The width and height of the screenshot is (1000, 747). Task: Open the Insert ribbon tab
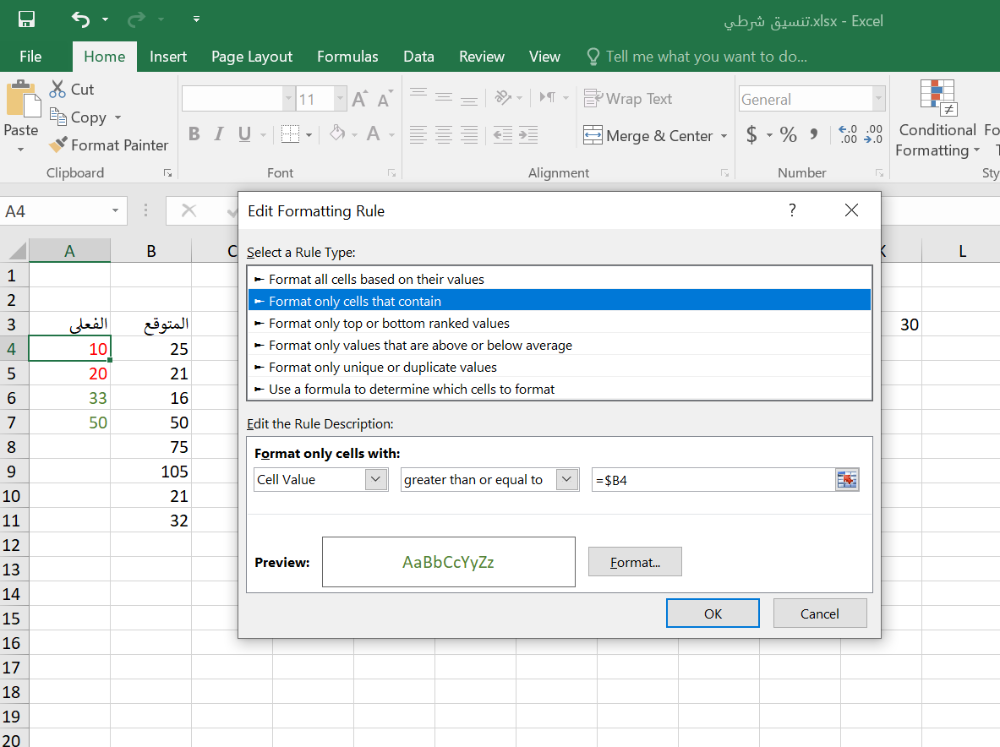click(168, 57)
